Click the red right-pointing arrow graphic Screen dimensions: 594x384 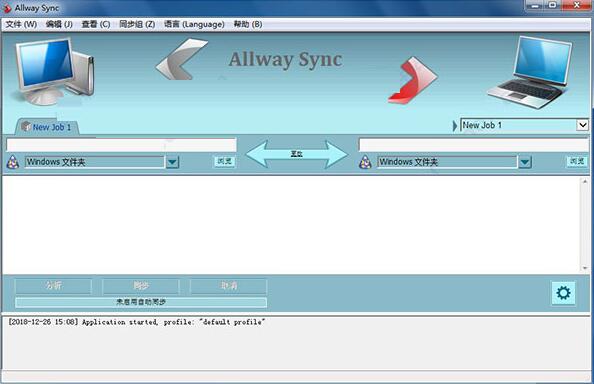click(x=413, y=80)
